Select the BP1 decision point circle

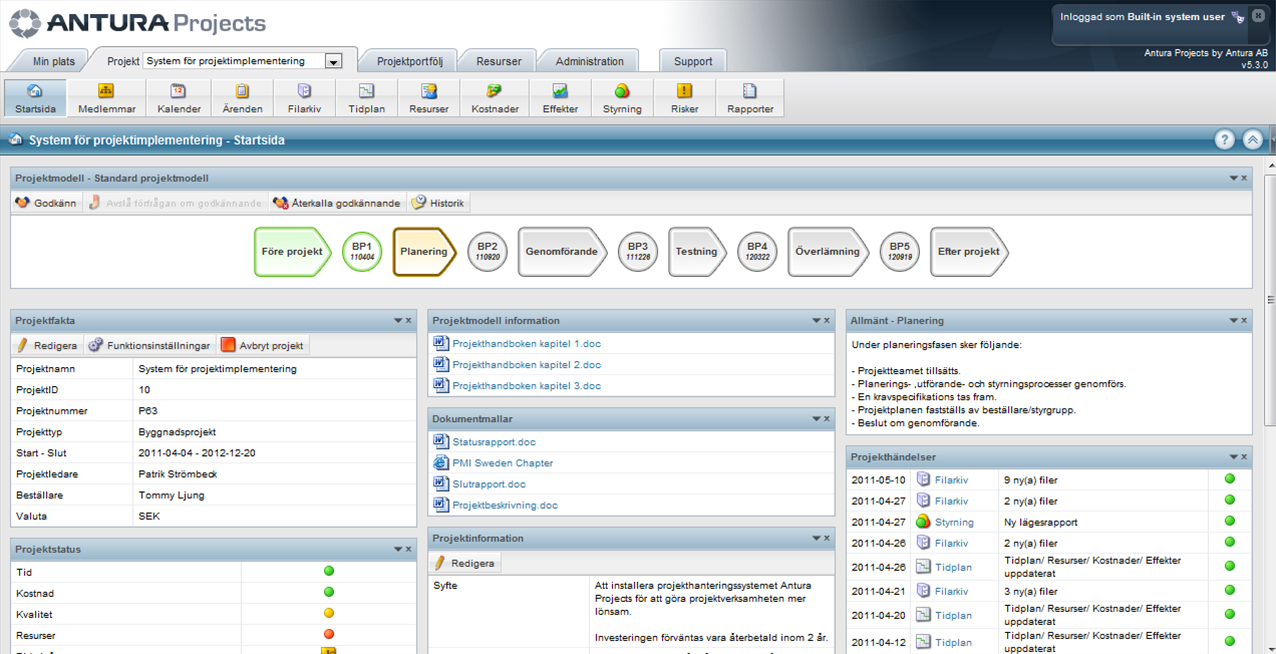coord(362,251)
